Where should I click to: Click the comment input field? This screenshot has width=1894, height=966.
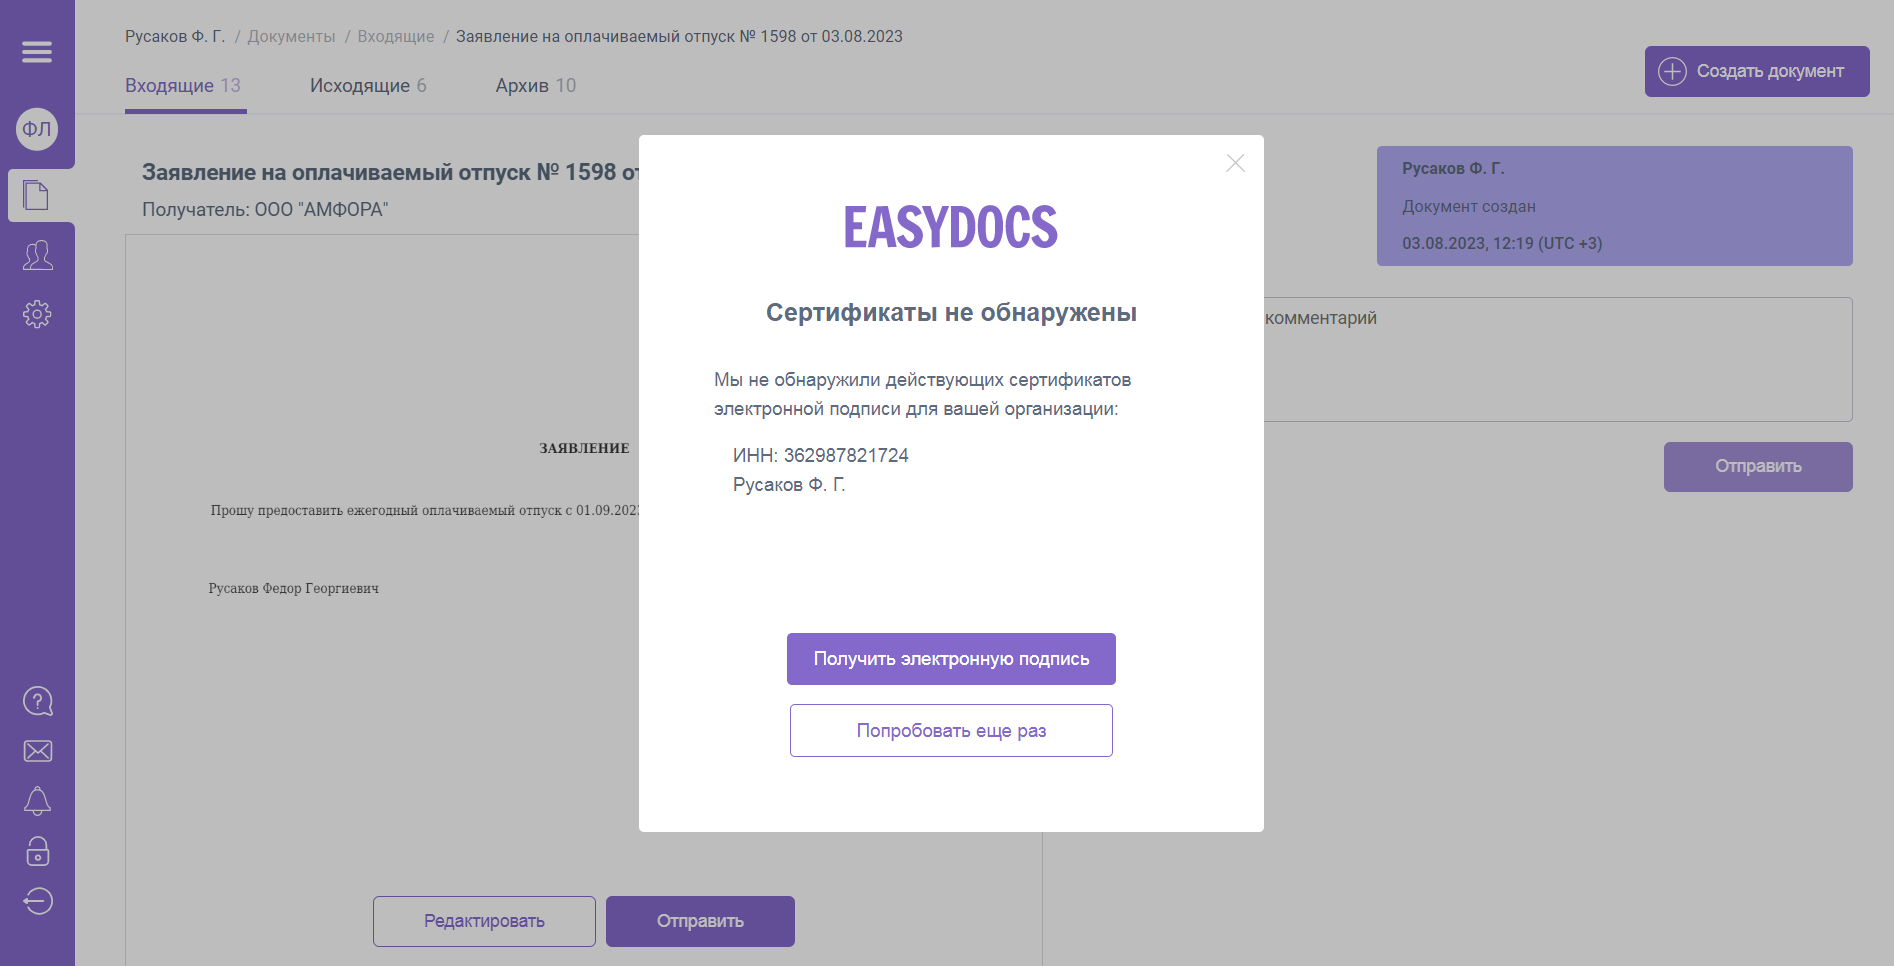1560,360
